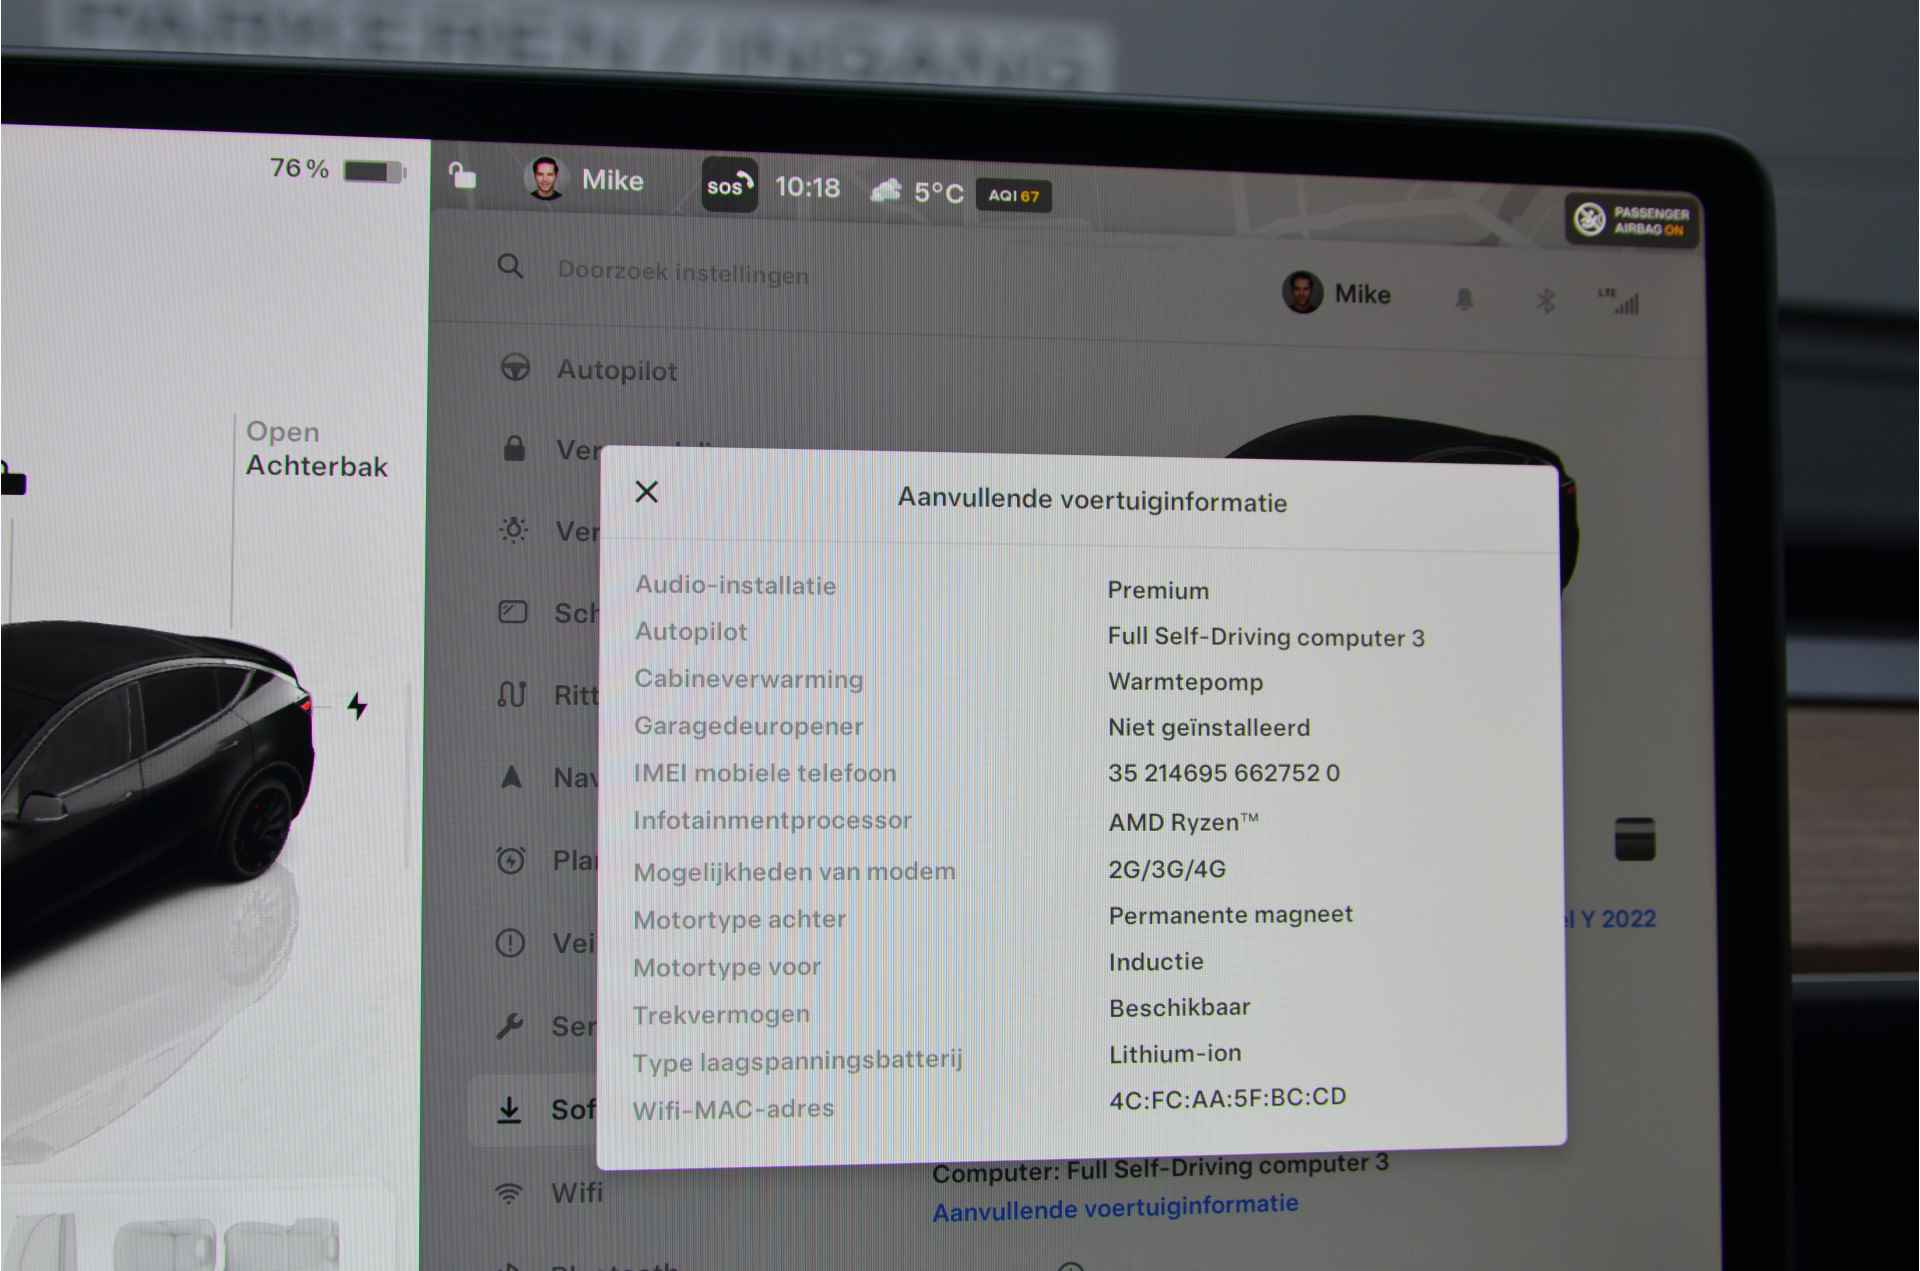The width and height of the screenshot is (1920, 1271).
Task: Select the Trekvermogen label
Action: [721, 1014]
